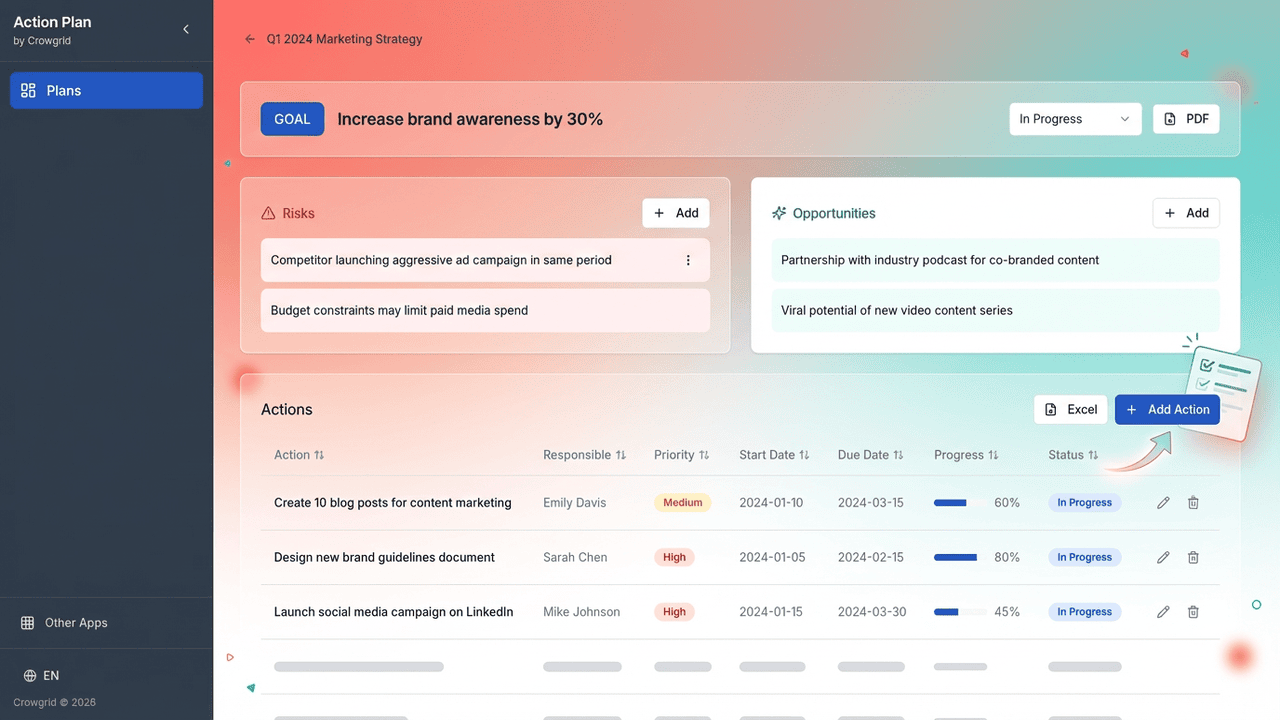Delete the blog posts action using the trash icon

tap(1193, 503)
